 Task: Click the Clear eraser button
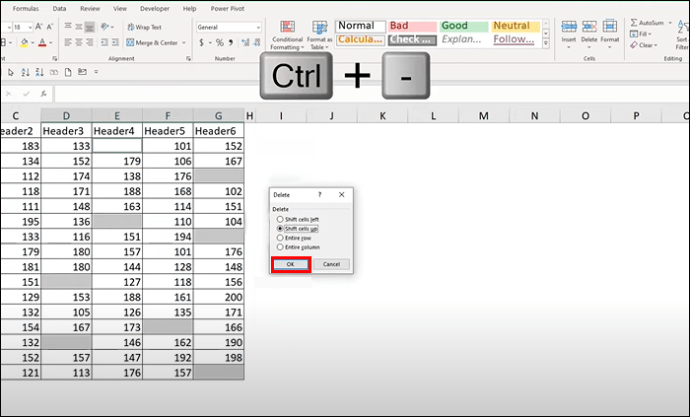point(644,45)
